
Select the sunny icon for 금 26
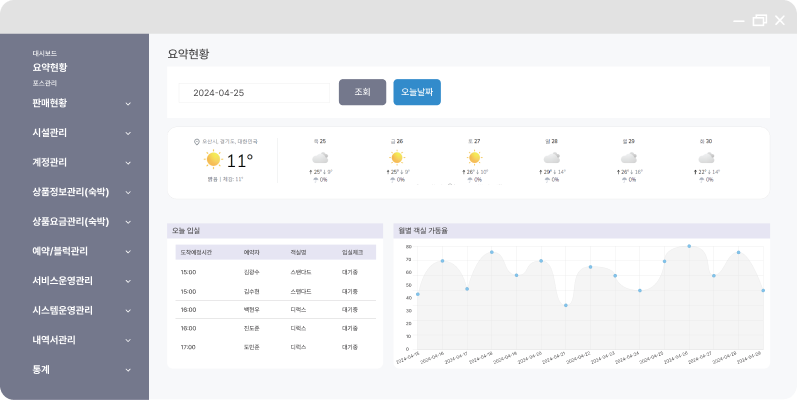tap(397, 157)
